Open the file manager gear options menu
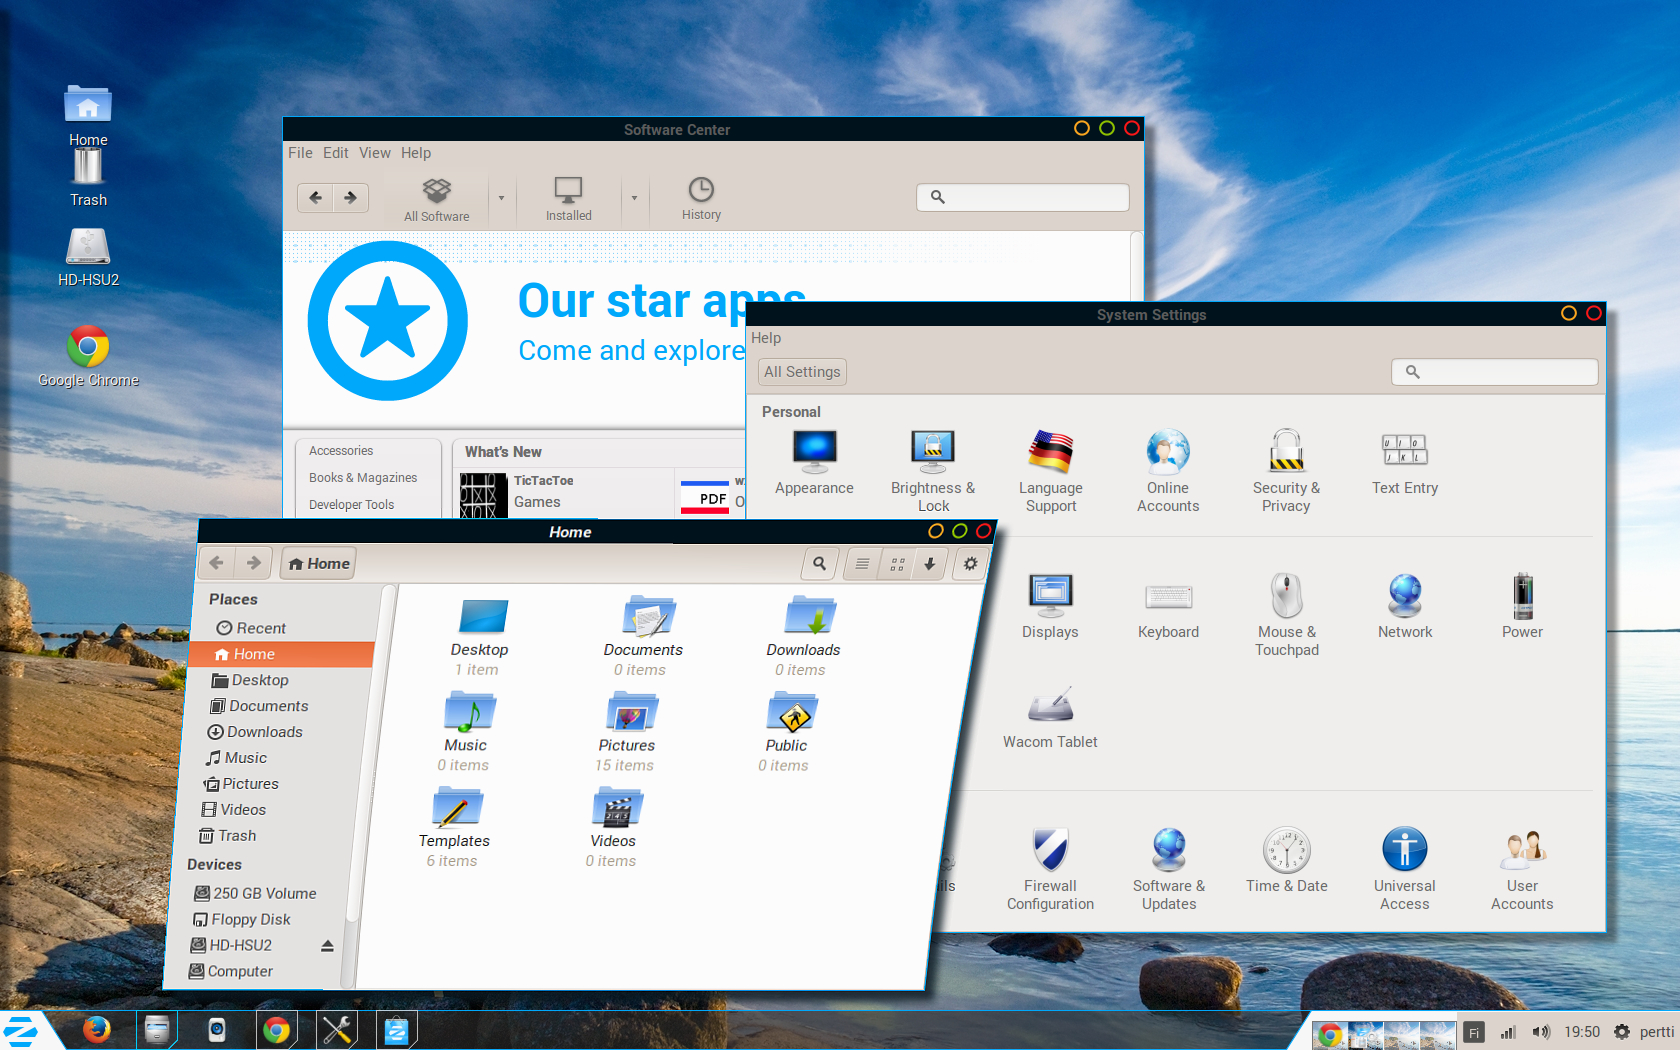Image resolution: width=1680 pixels, height=1050 pixels. pyautogui.click(x=970, y=564)
